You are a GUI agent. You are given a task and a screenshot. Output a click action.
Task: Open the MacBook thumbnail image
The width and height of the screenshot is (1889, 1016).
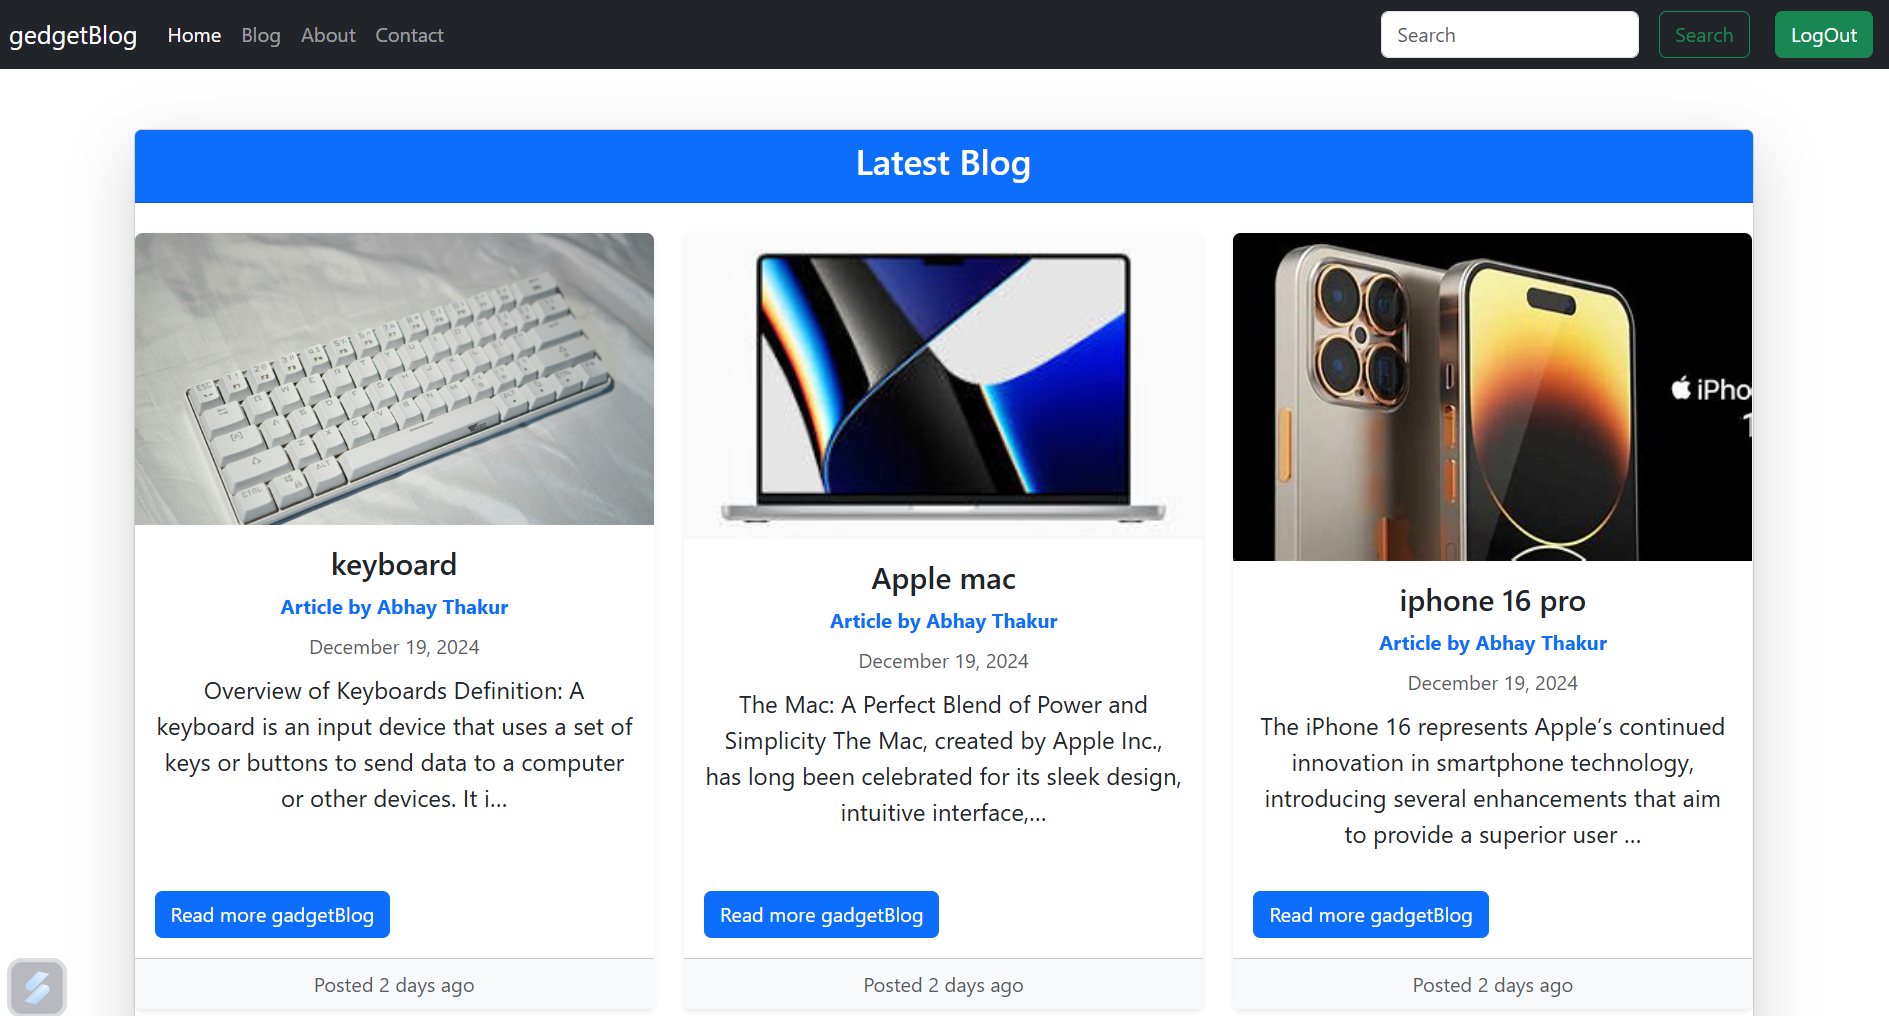point(943,386)
